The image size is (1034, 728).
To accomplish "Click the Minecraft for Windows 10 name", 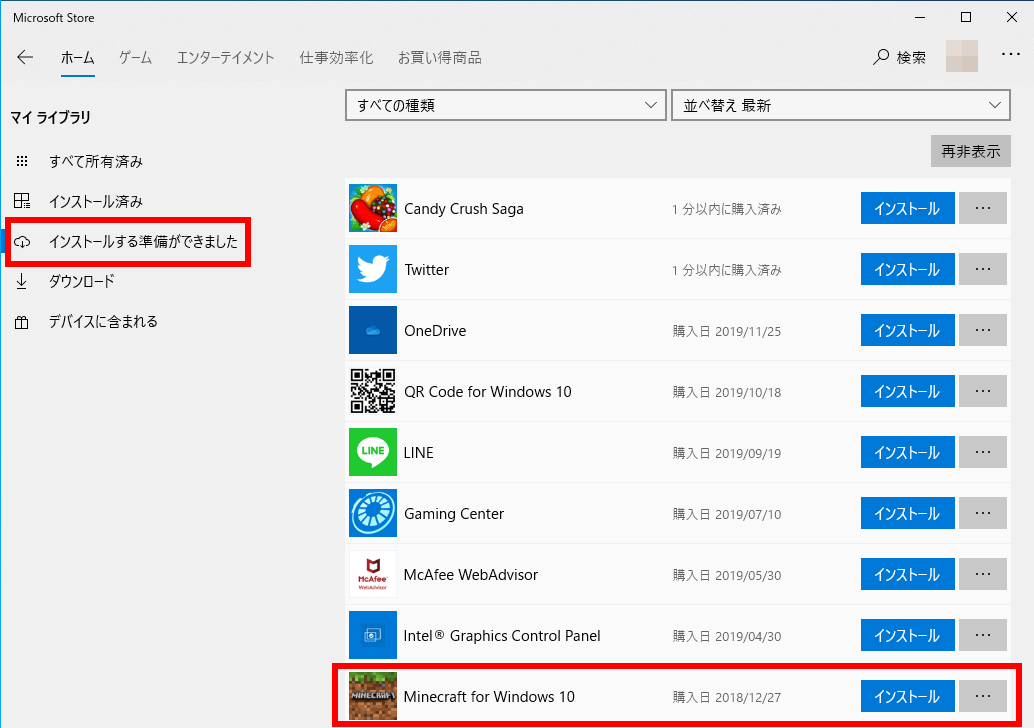I will 489,697.
